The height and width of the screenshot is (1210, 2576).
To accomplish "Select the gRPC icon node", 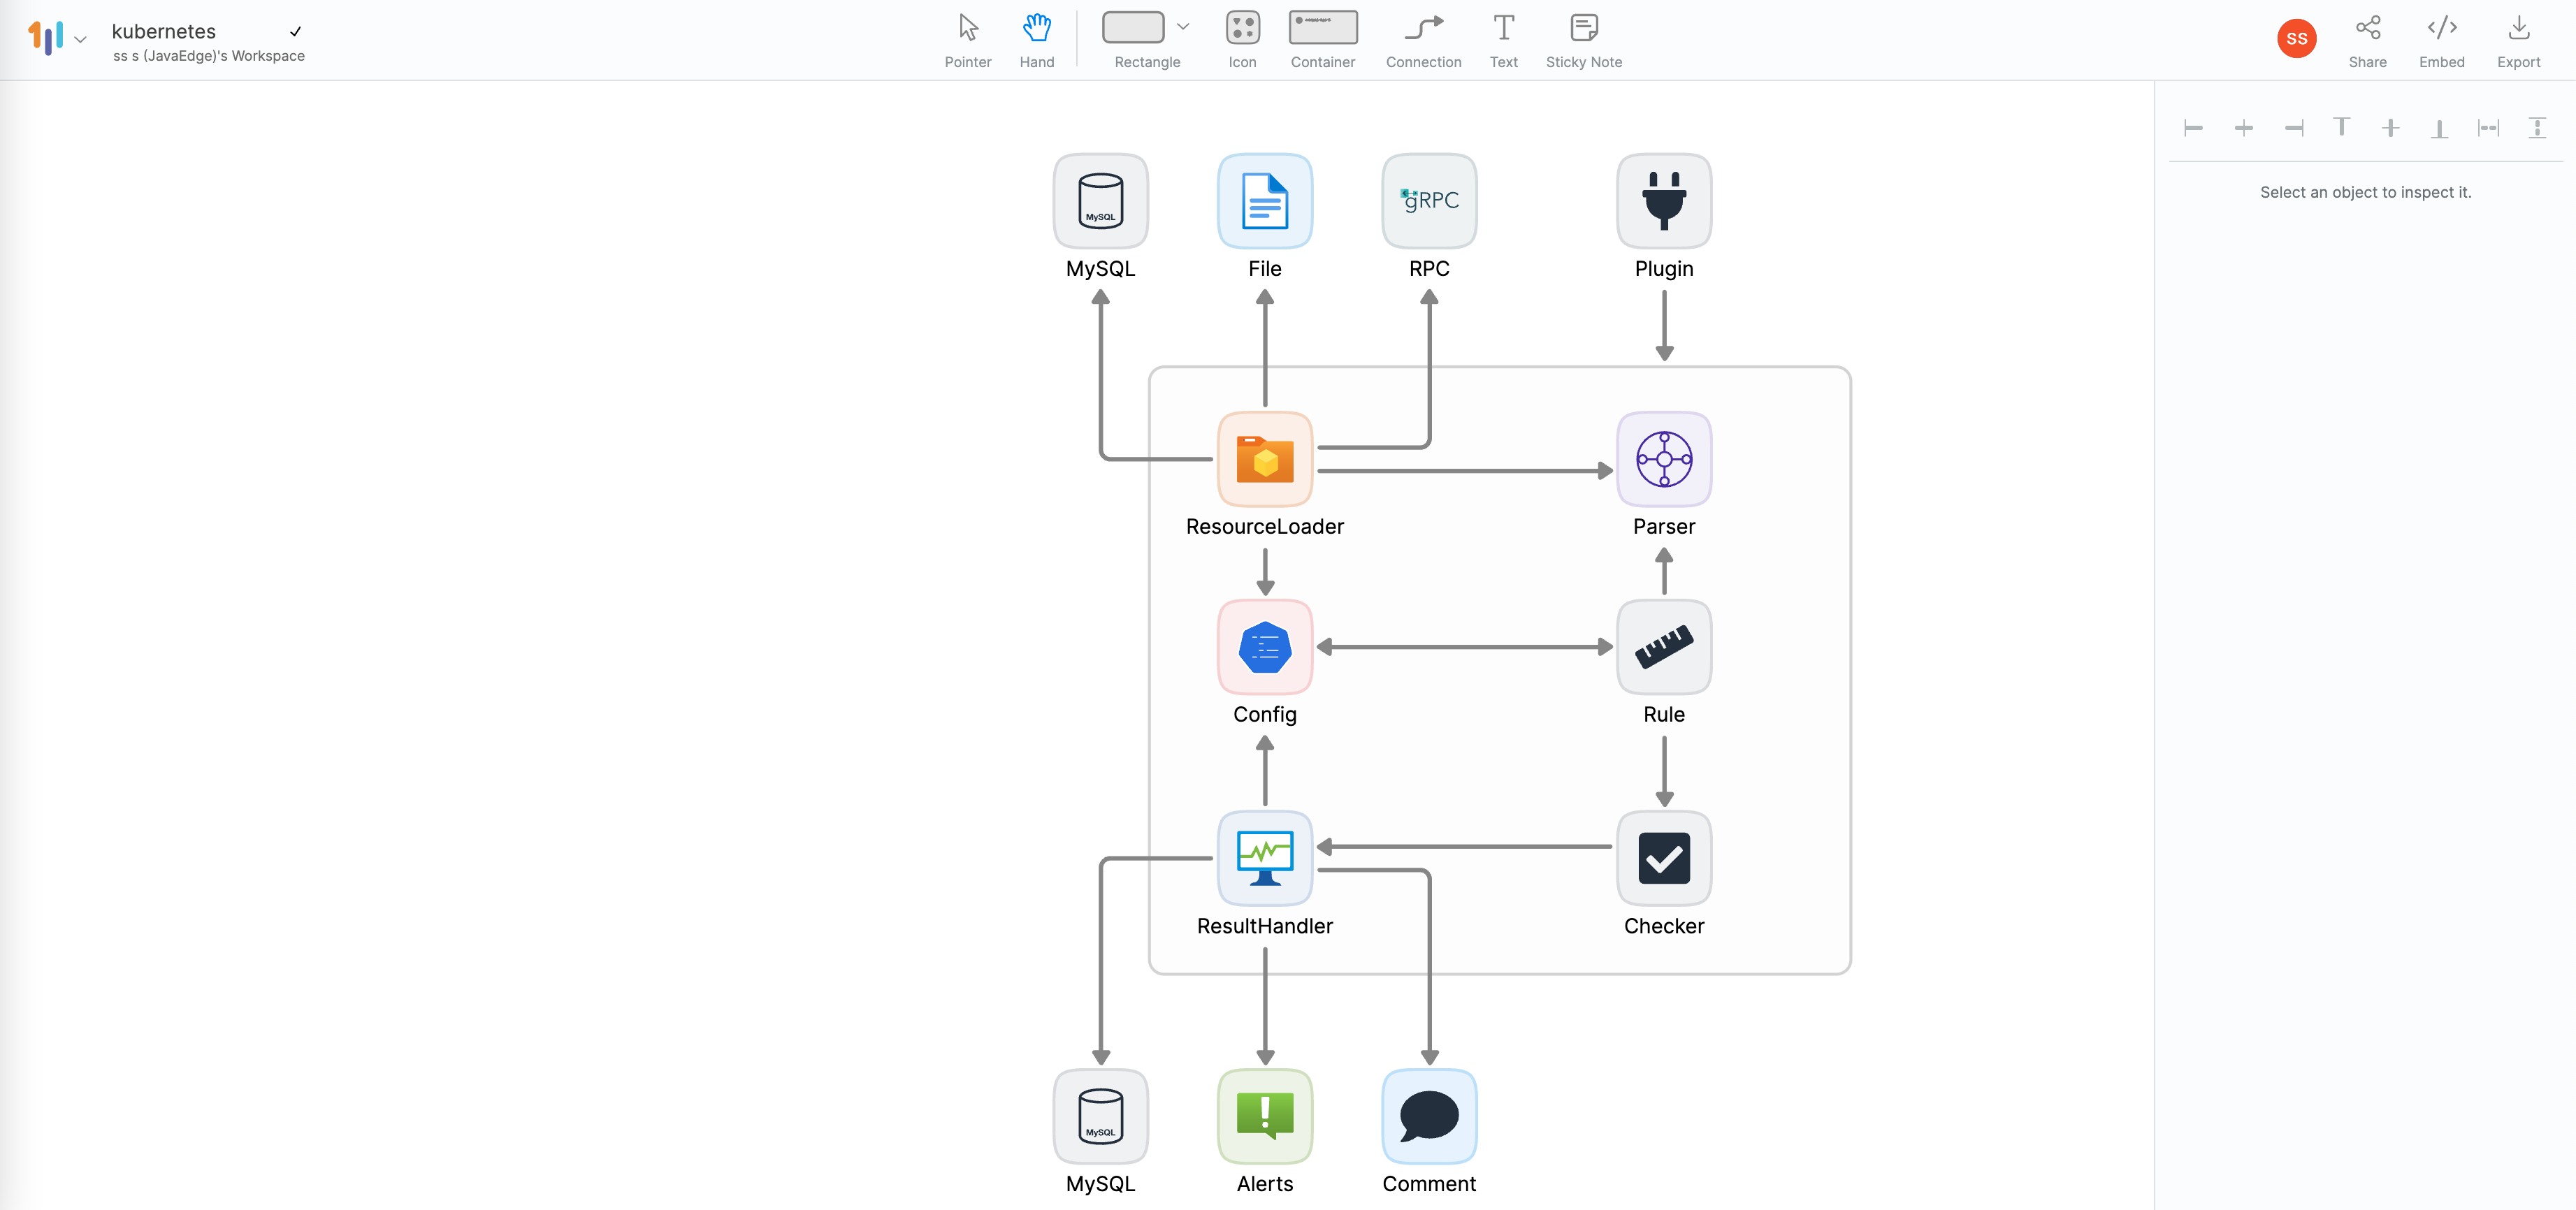I will pos(1428,201).
